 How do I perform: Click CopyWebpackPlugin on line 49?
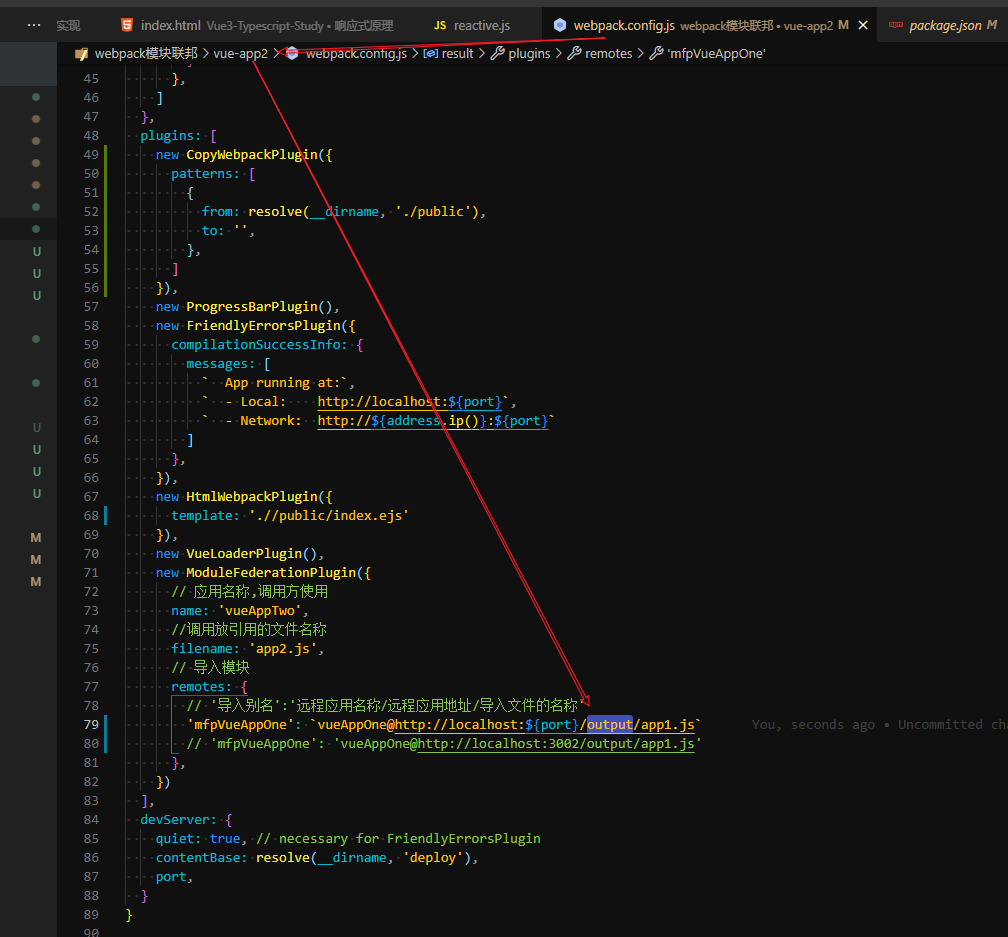coord(251,155)
